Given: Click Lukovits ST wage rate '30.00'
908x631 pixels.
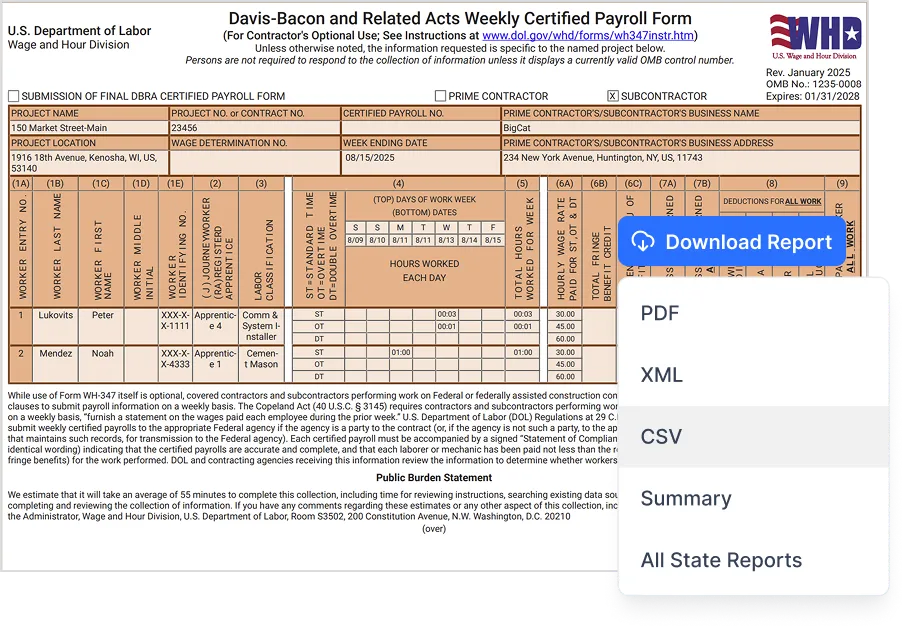Looking at the screenshot, I should pyautogui.click(x=565, y=314).
